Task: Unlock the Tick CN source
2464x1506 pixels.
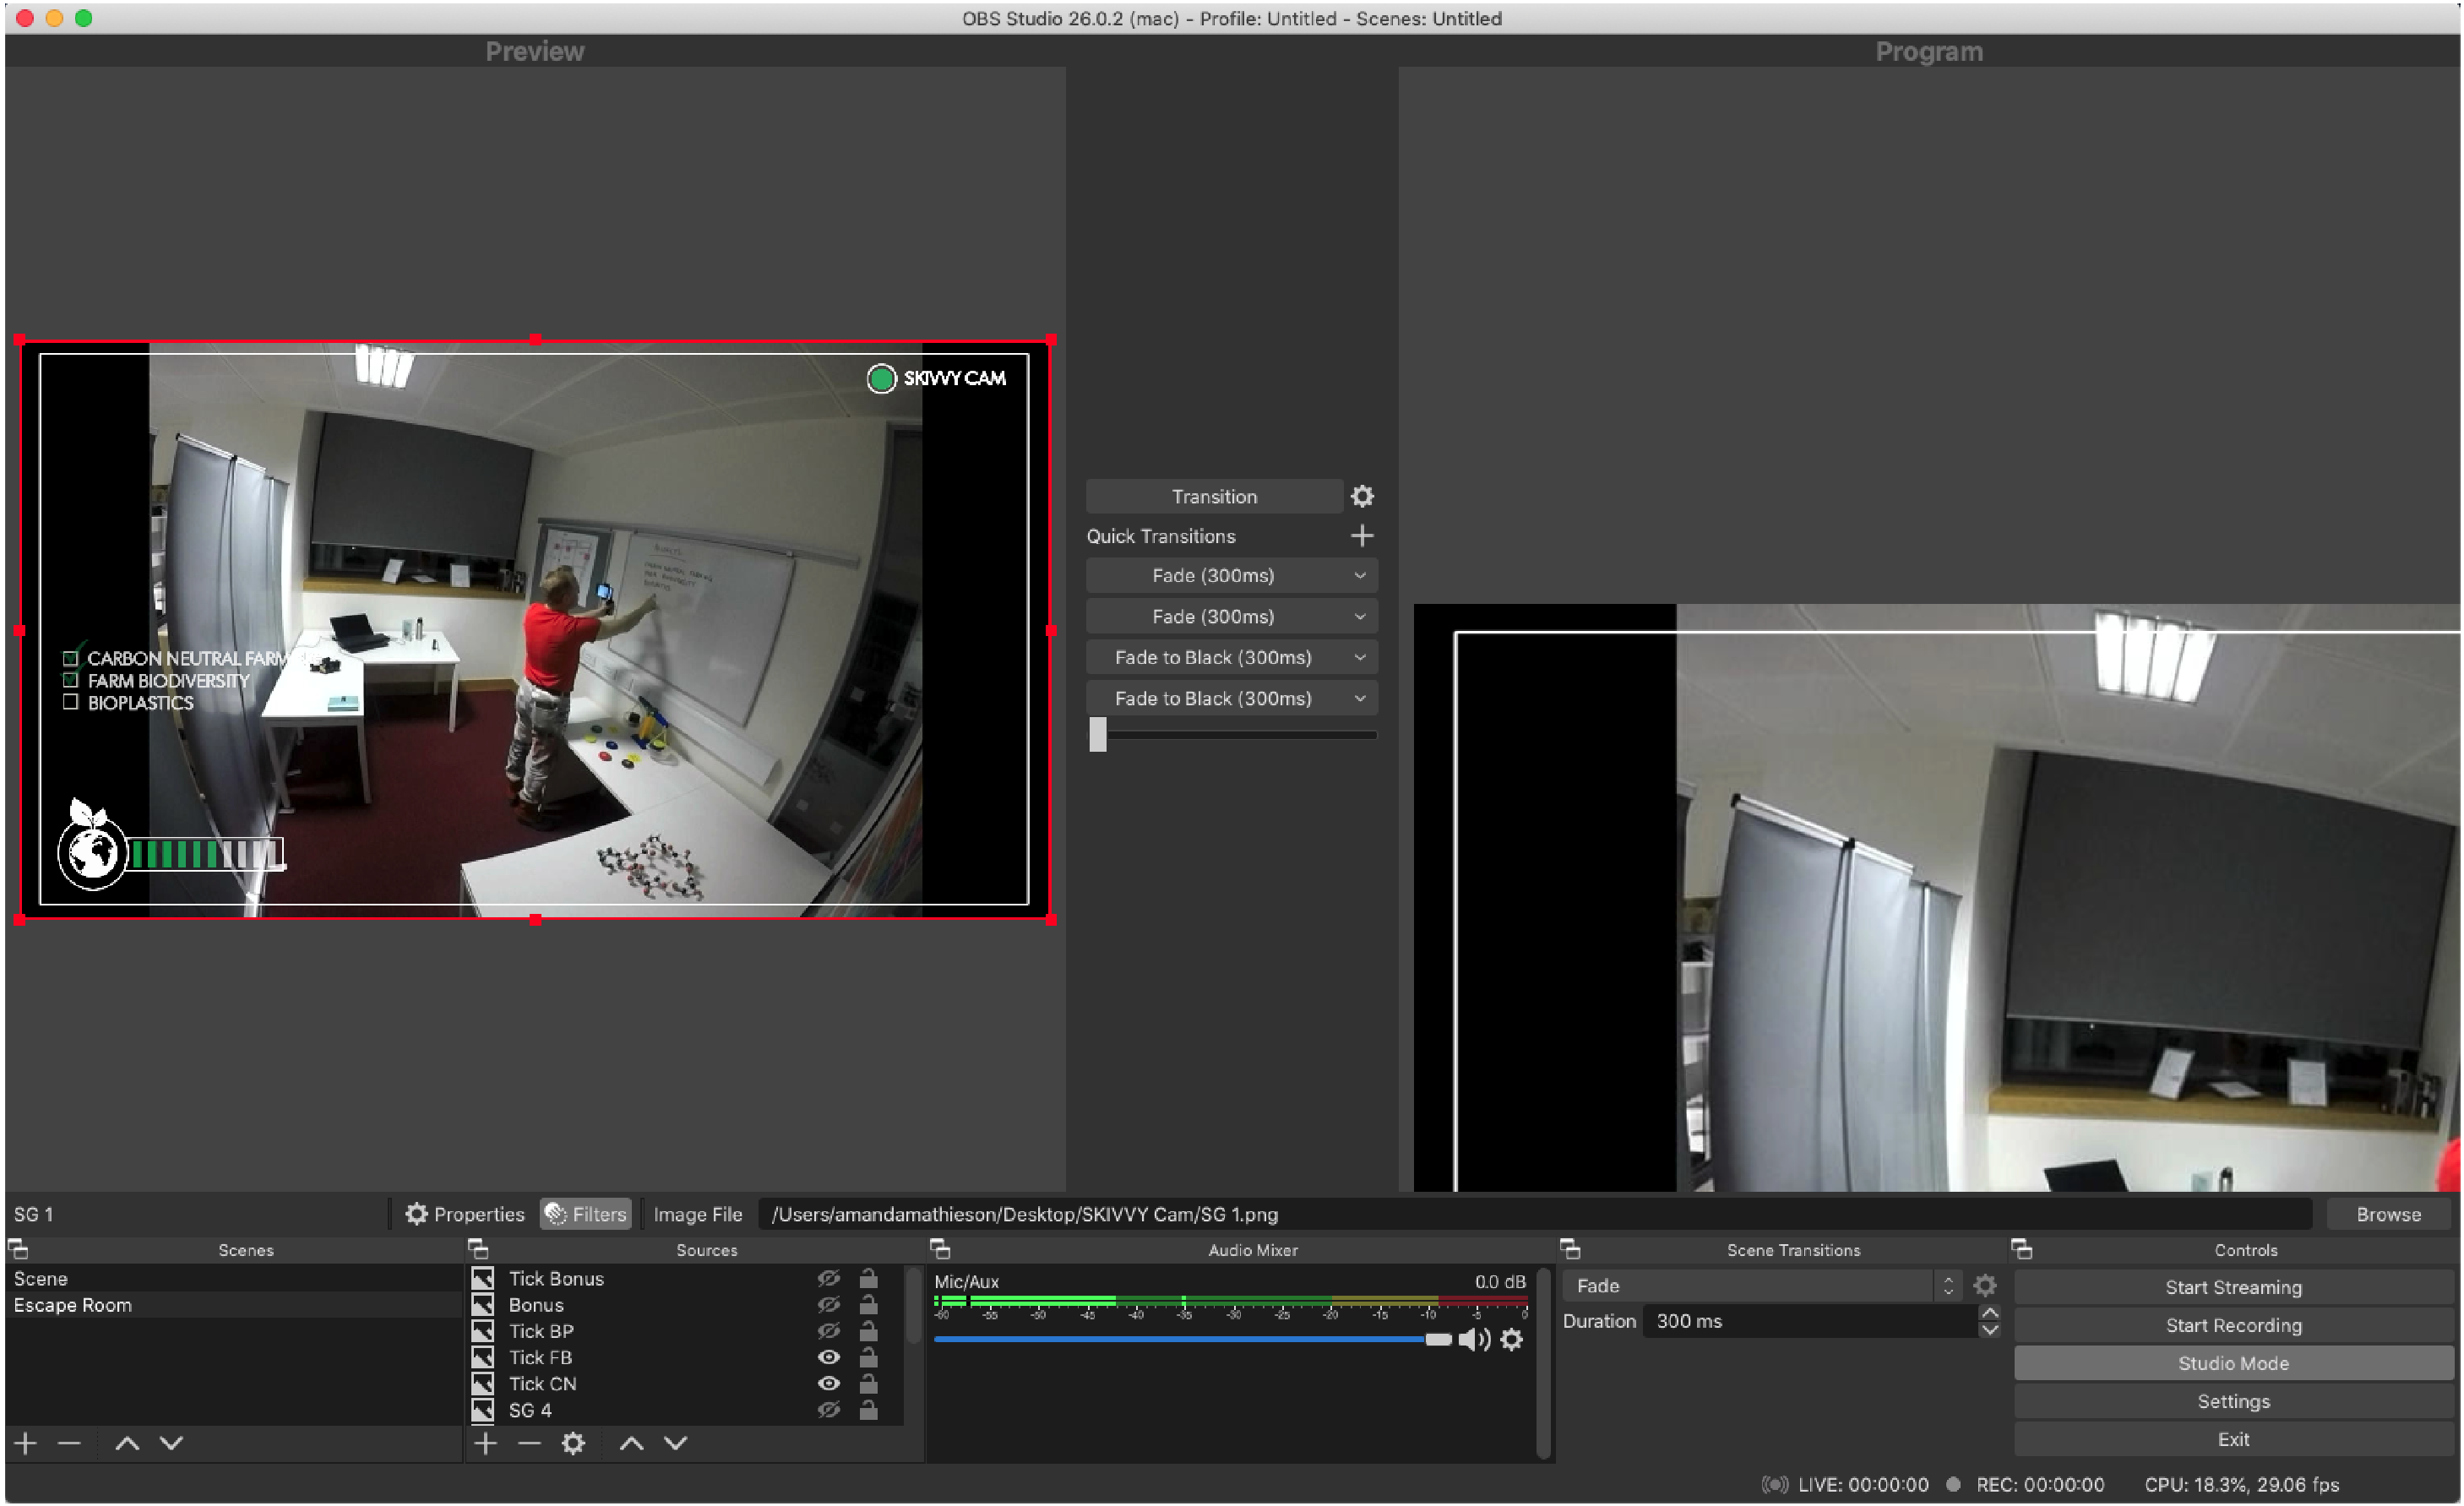Action: tap(869, 1383)
